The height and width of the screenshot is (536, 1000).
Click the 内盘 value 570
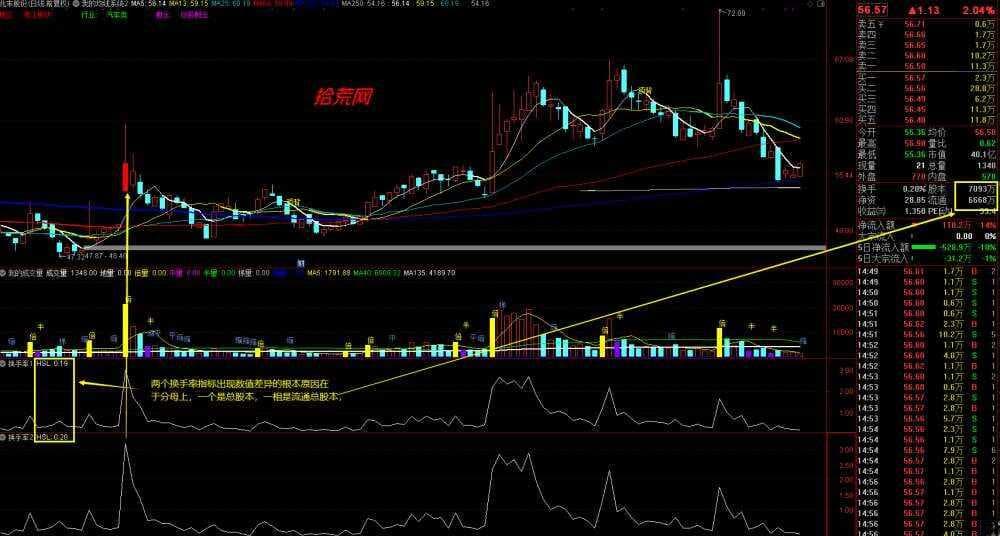click(x=989, y=175)
